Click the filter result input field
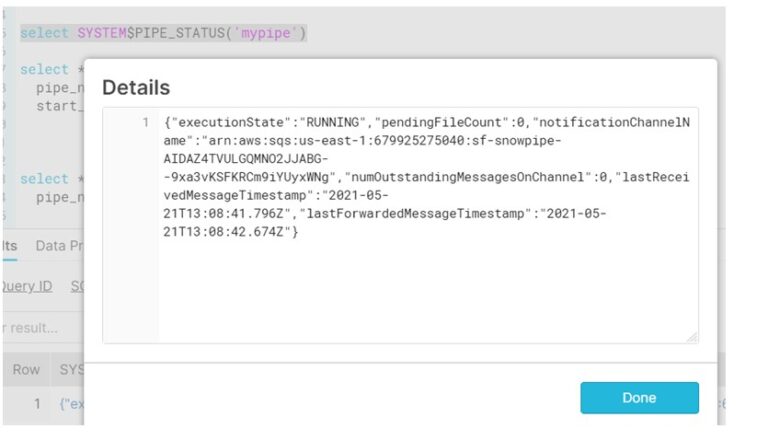 click(x=30, y=327)
